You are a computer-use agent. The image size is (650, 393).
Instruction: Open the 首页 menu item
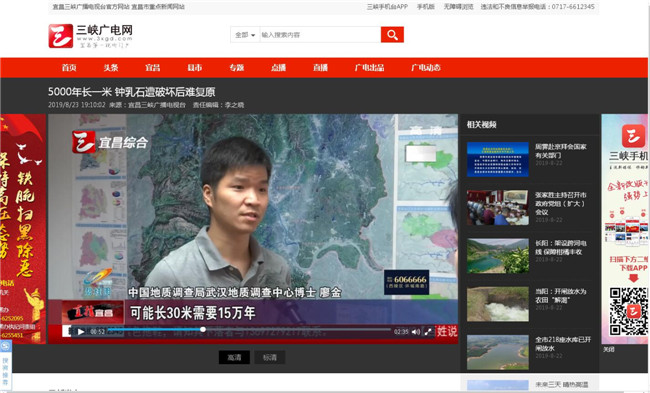tap(69, 68)
